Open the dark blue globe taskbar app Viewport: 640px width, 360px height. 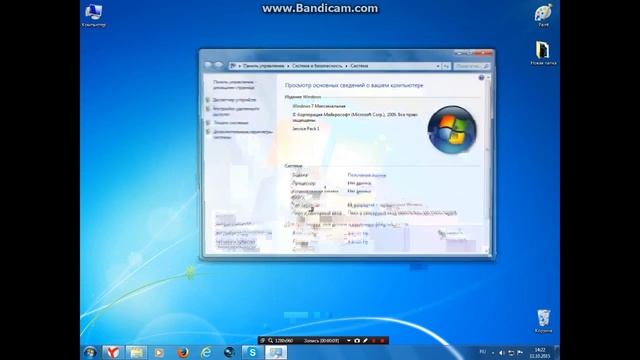(x=229, y=352)
